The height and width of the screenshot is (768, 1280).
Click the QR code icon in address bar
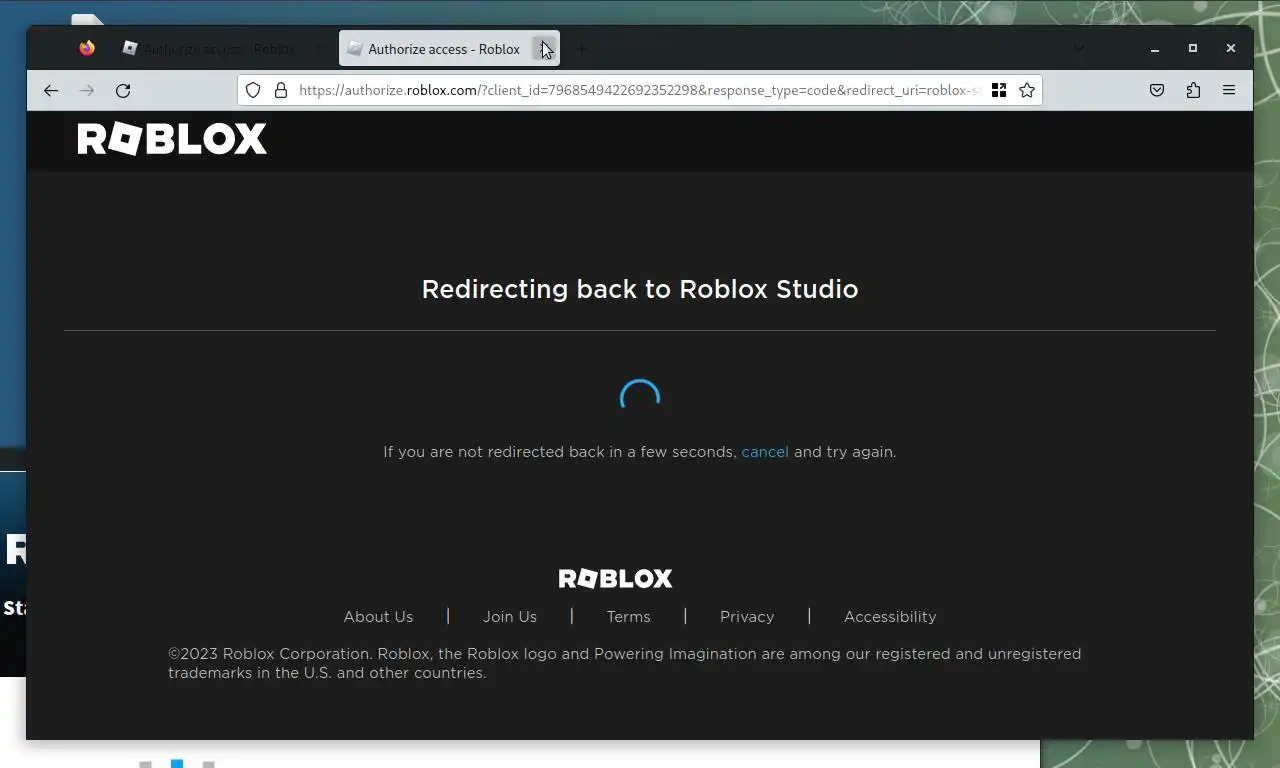coord(998,90)
